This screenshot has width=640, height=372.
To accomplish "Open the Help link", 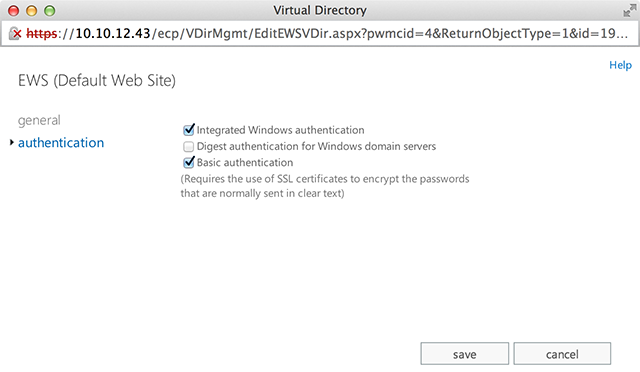I will pos(620,65).
